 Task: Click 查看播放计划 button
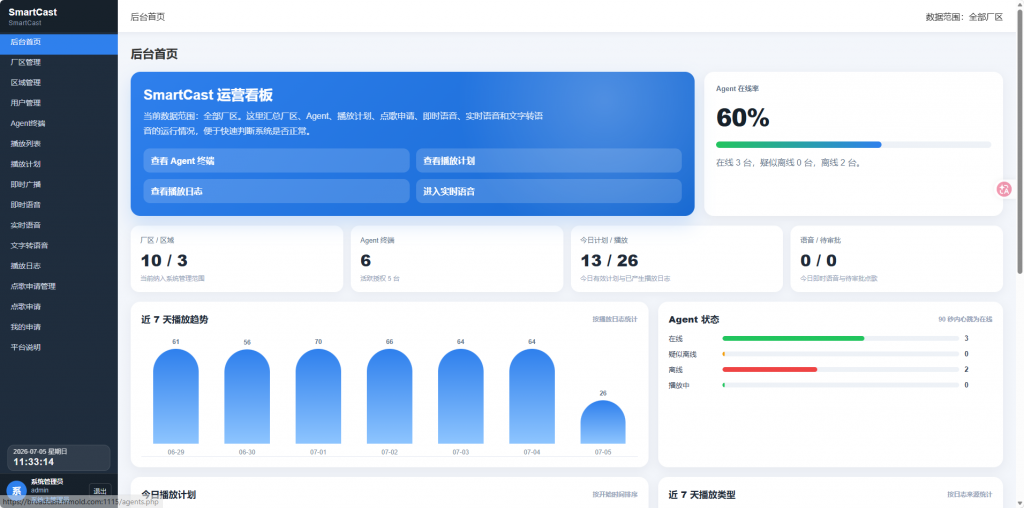(549, 161)
